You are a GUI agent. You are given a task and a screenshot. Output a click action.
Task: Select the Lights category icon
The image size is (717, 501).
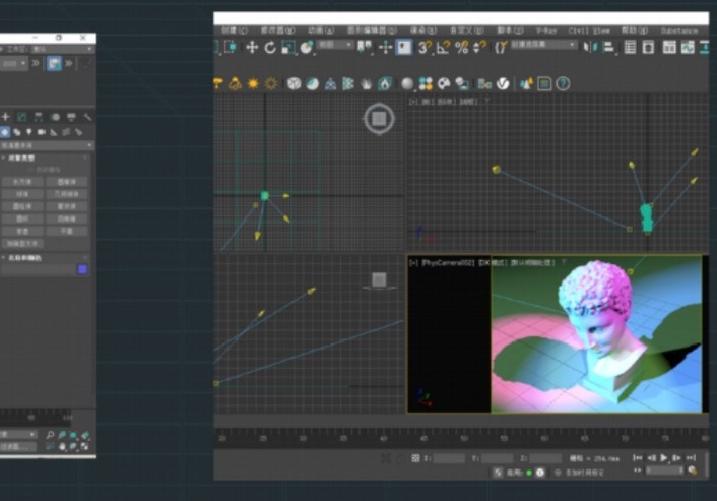click(29, 132)
